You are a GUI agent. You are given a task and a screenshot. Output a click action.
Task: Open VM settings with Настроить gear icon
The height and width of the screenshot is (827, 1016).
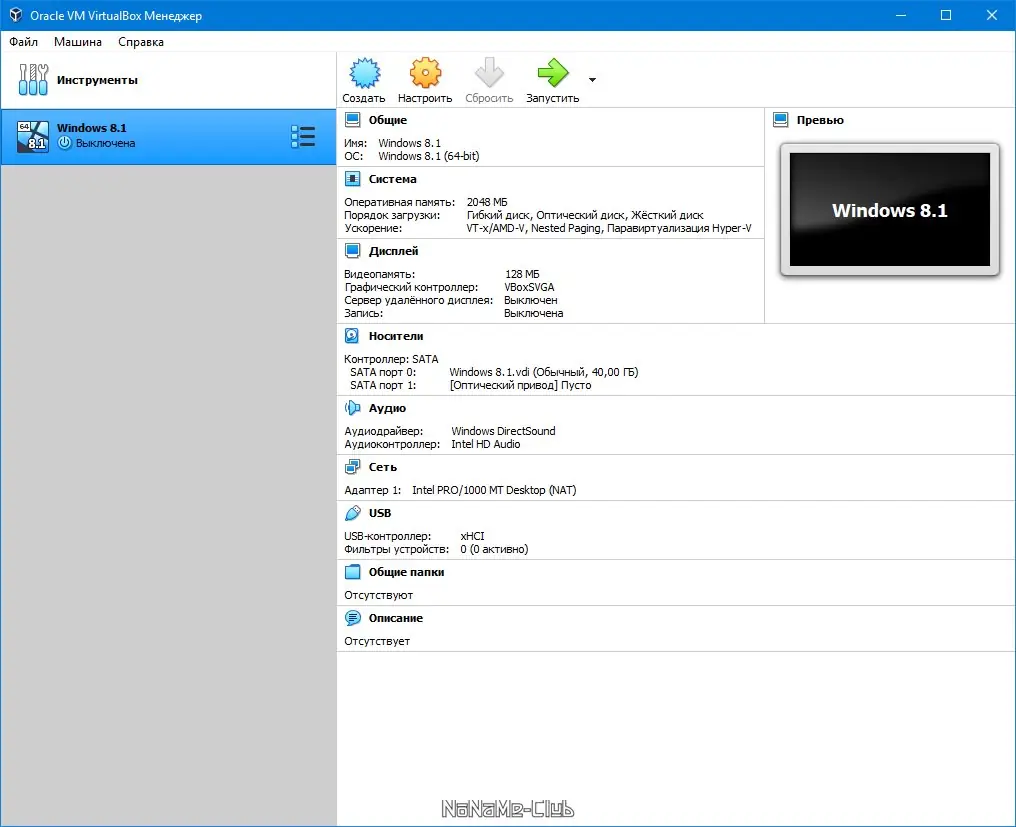(x=425, y=73)
